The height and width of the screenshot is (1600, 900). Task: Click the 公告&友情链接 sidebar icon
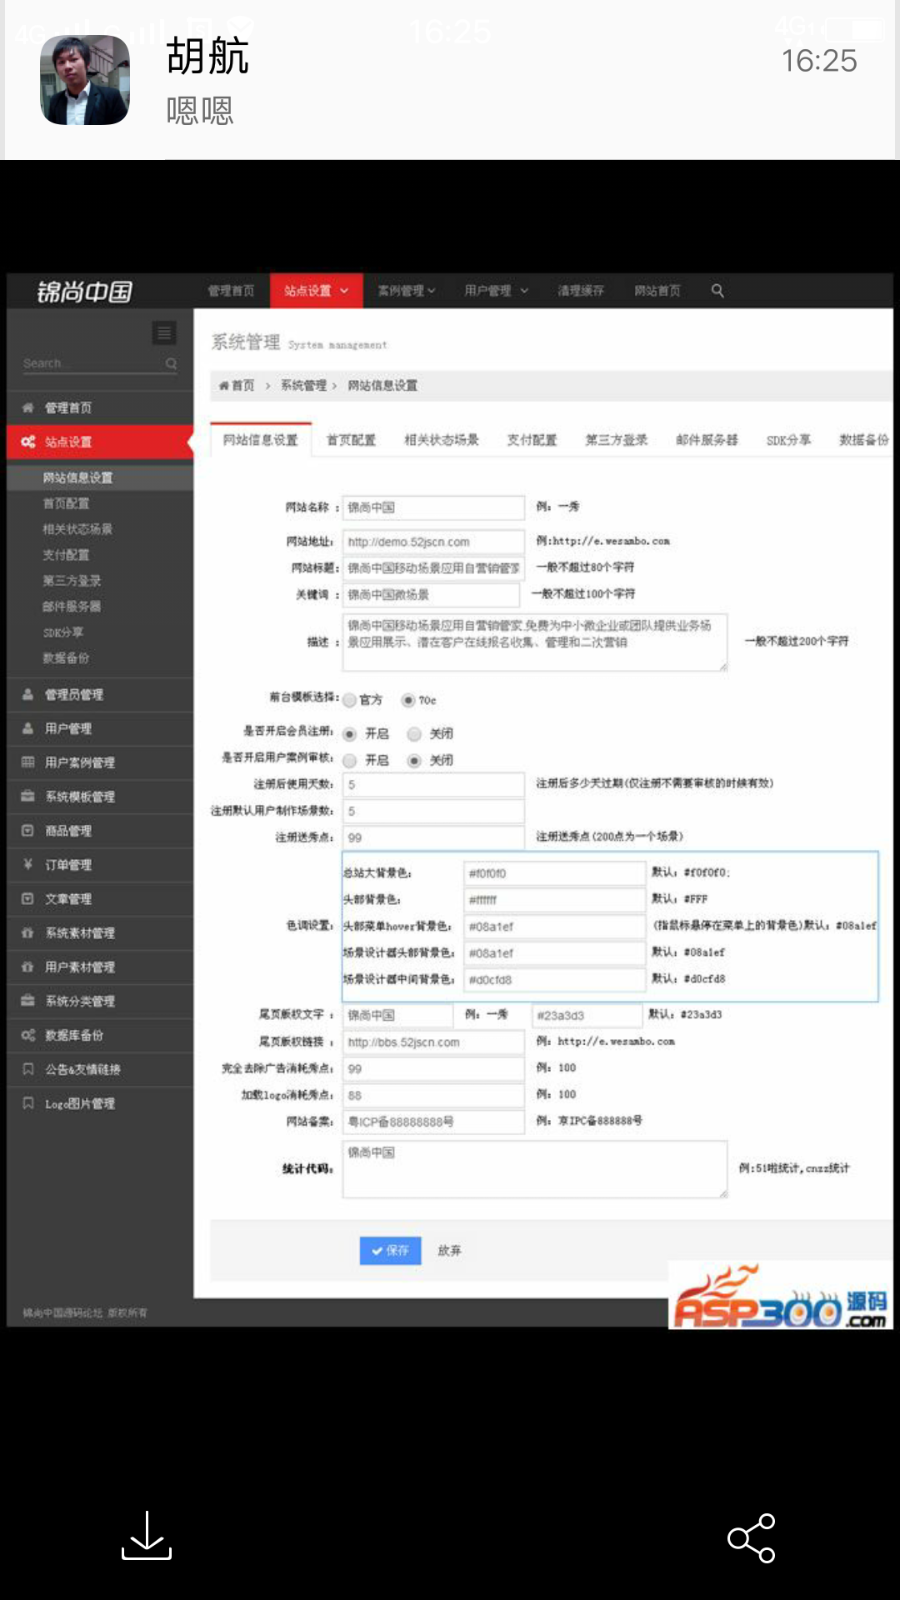tap(28, 1069)
